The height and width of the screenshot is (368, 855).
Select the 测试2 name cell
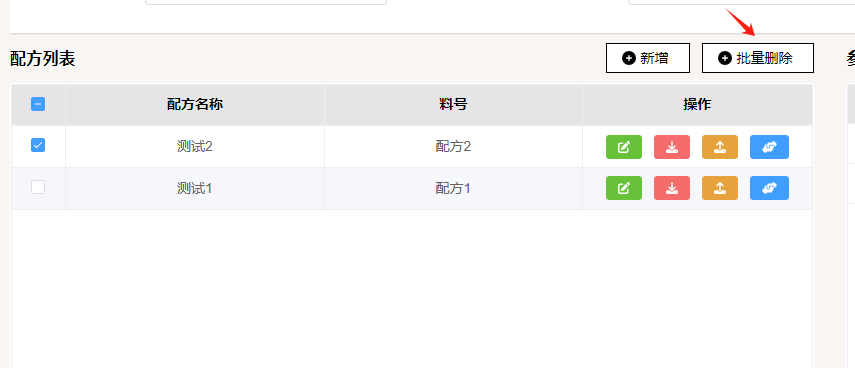tap(195, 147)
